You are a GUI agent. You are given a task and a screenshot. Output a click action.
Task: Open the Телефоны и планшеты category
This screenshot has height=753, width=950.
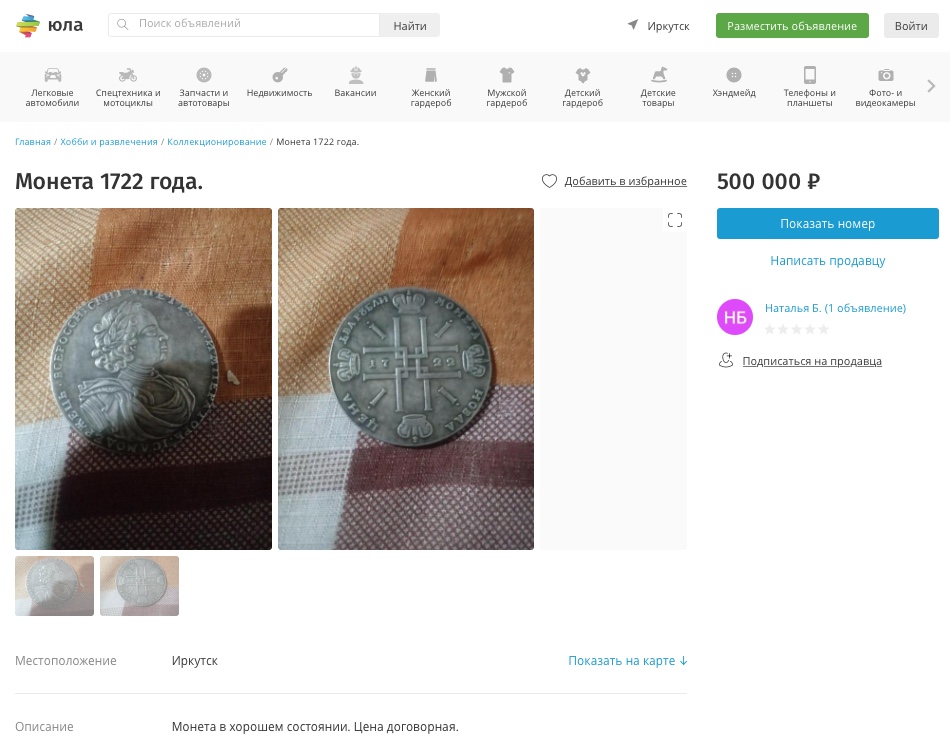(809, 86)
